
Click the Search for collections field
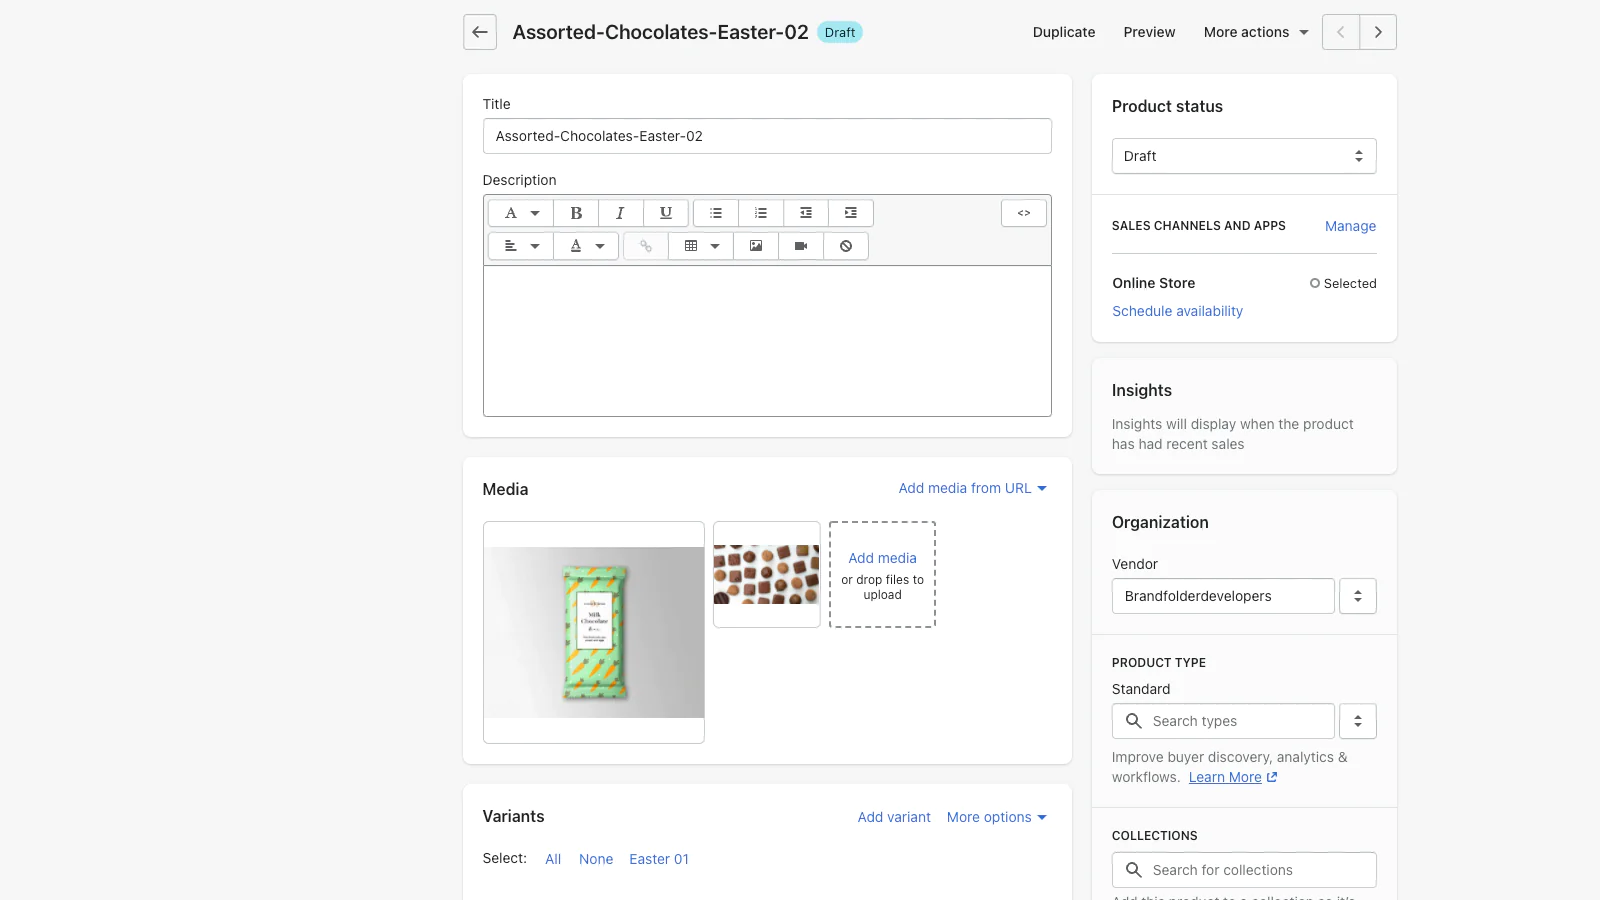tap(1244, 870)
